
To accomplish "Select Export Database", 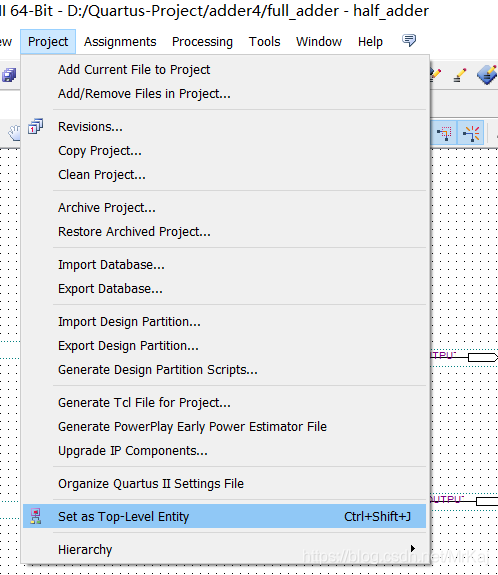I will pos(224,289).
